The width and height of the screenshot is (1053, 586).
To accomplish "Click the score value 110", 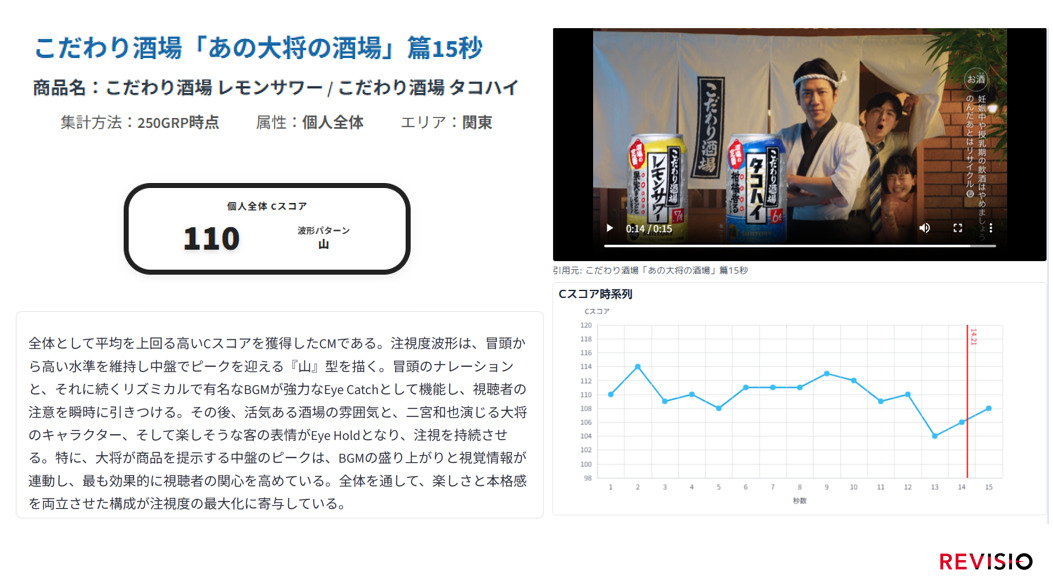I will (x=211, y=239).
